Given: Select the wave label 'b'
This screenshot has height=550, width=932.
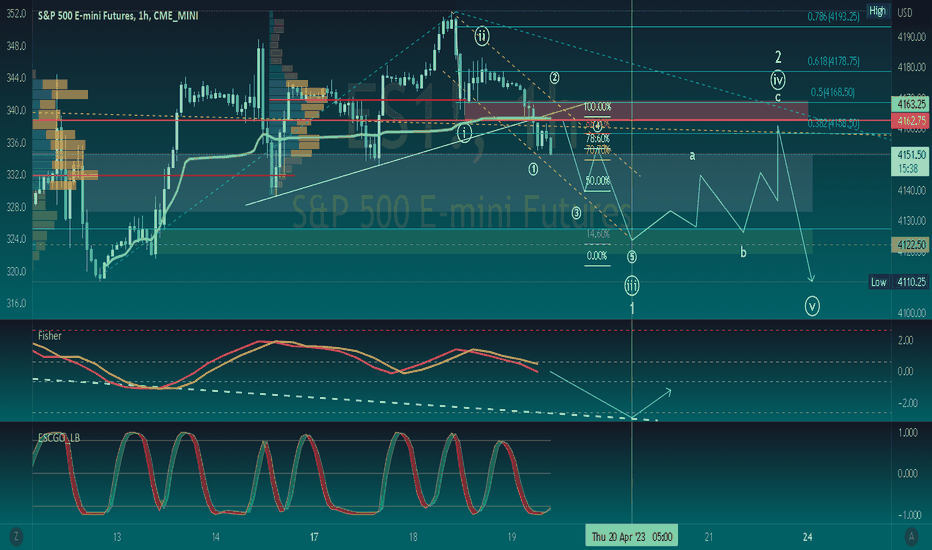Looking at the screenshot, I should click(x=743, y=252).
